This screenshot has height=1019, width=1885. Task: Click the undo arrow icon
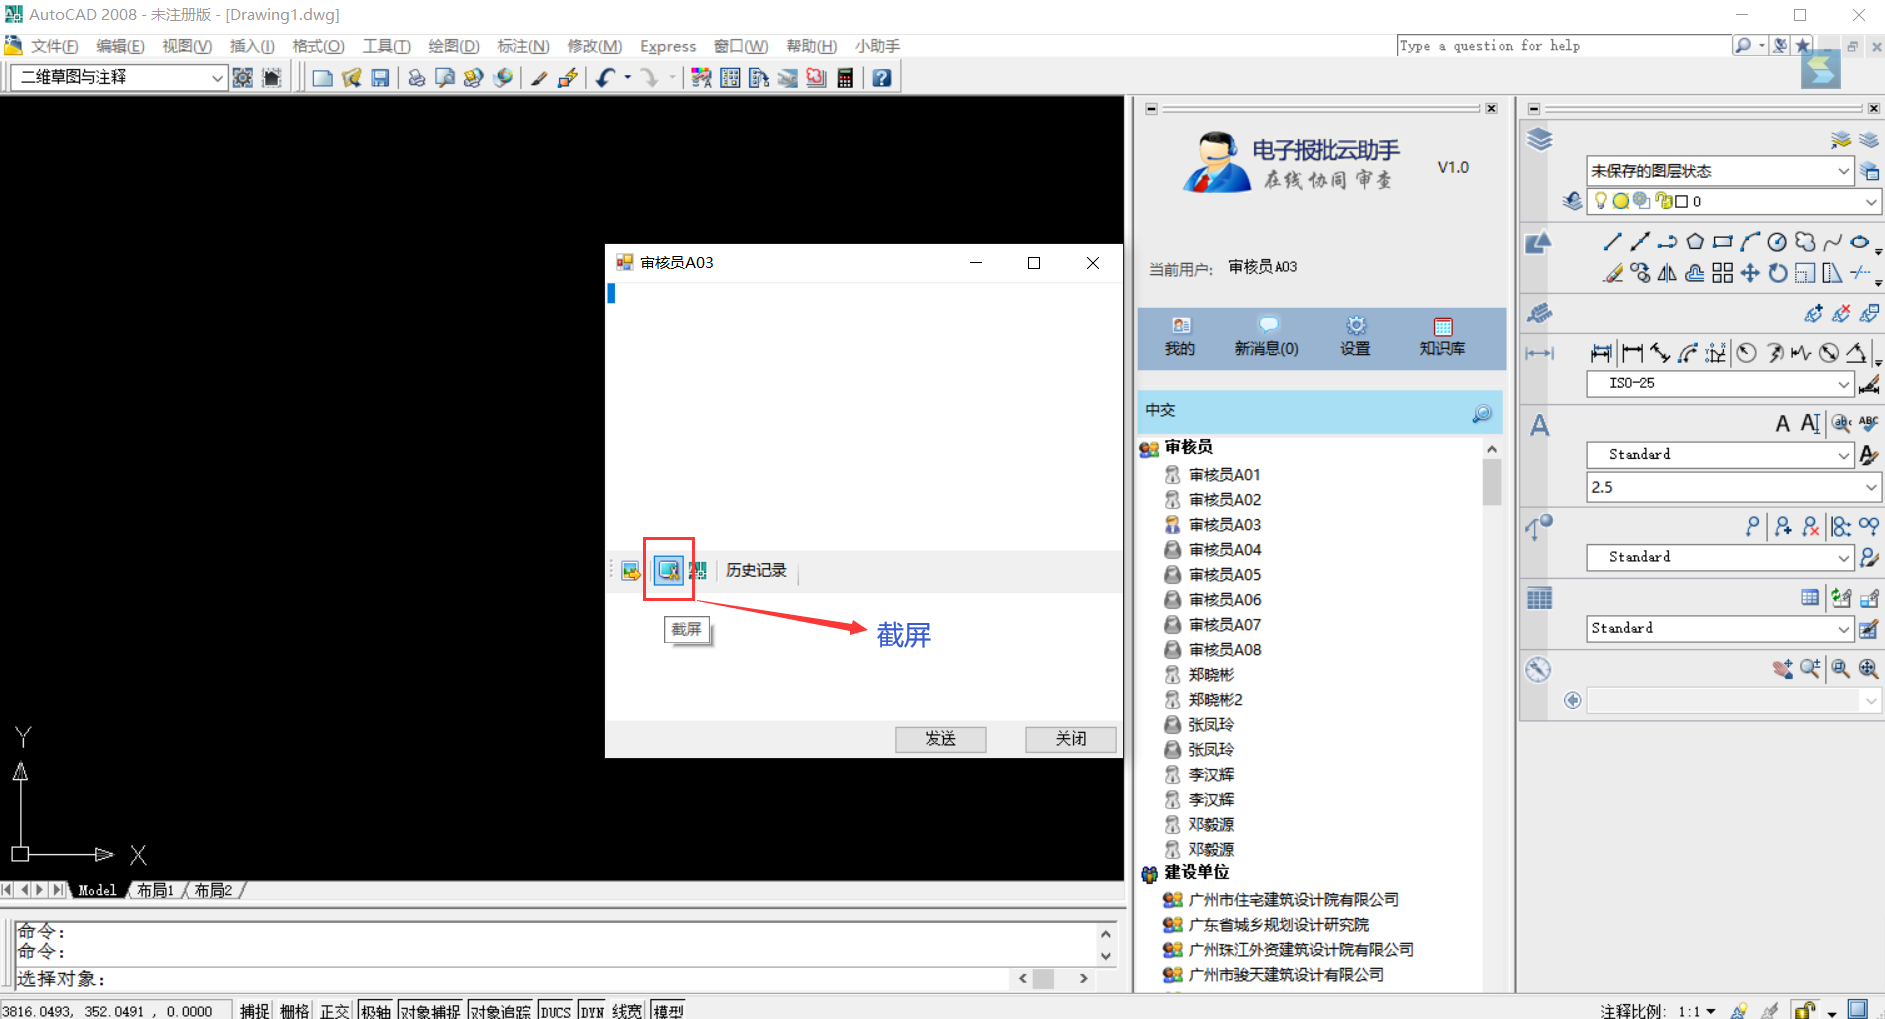[x=605, y=78]
